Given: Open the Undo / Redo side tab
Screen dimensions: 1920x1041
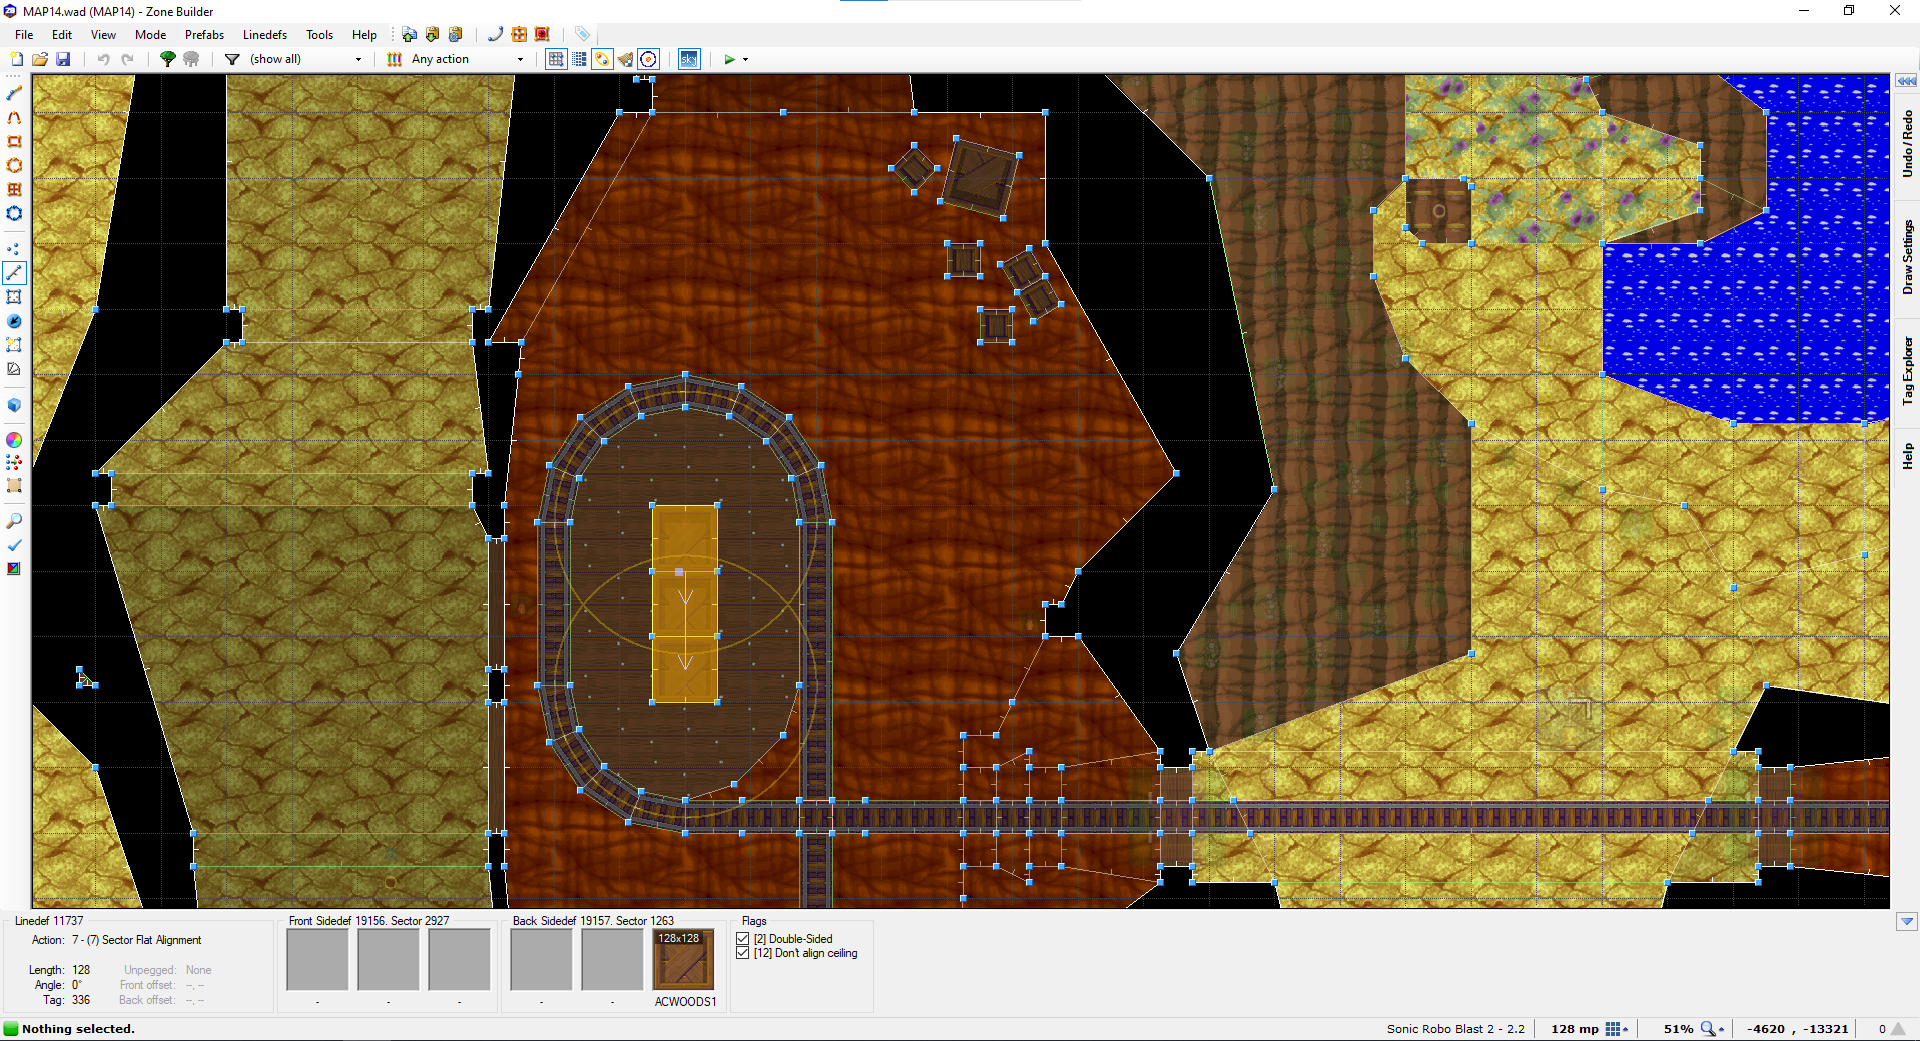Looking at the screenshot, I should [1907, 145].
